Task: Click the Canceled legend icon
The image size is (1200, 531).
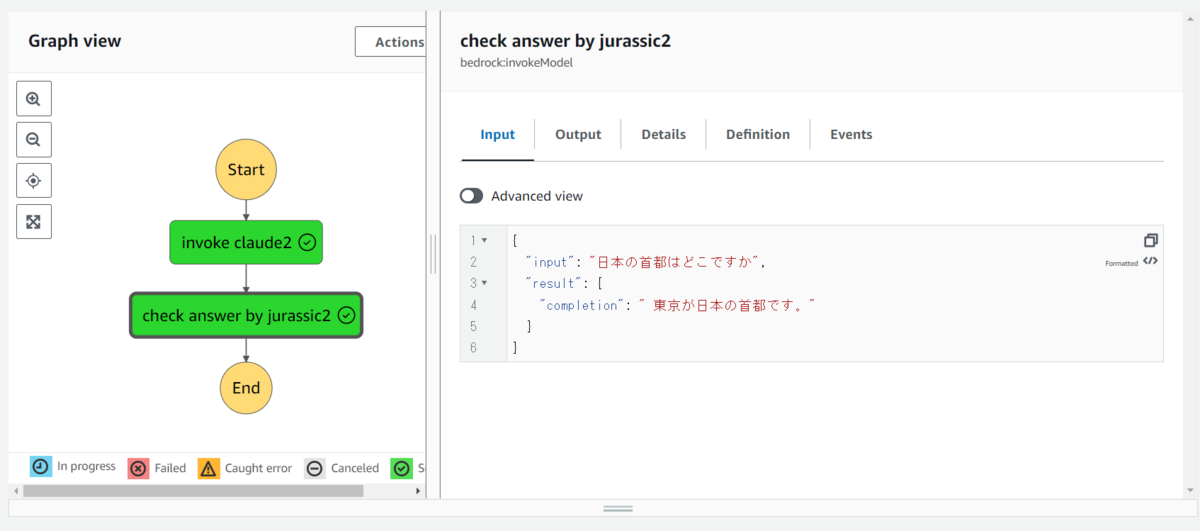Action: [x=315, y=468]
